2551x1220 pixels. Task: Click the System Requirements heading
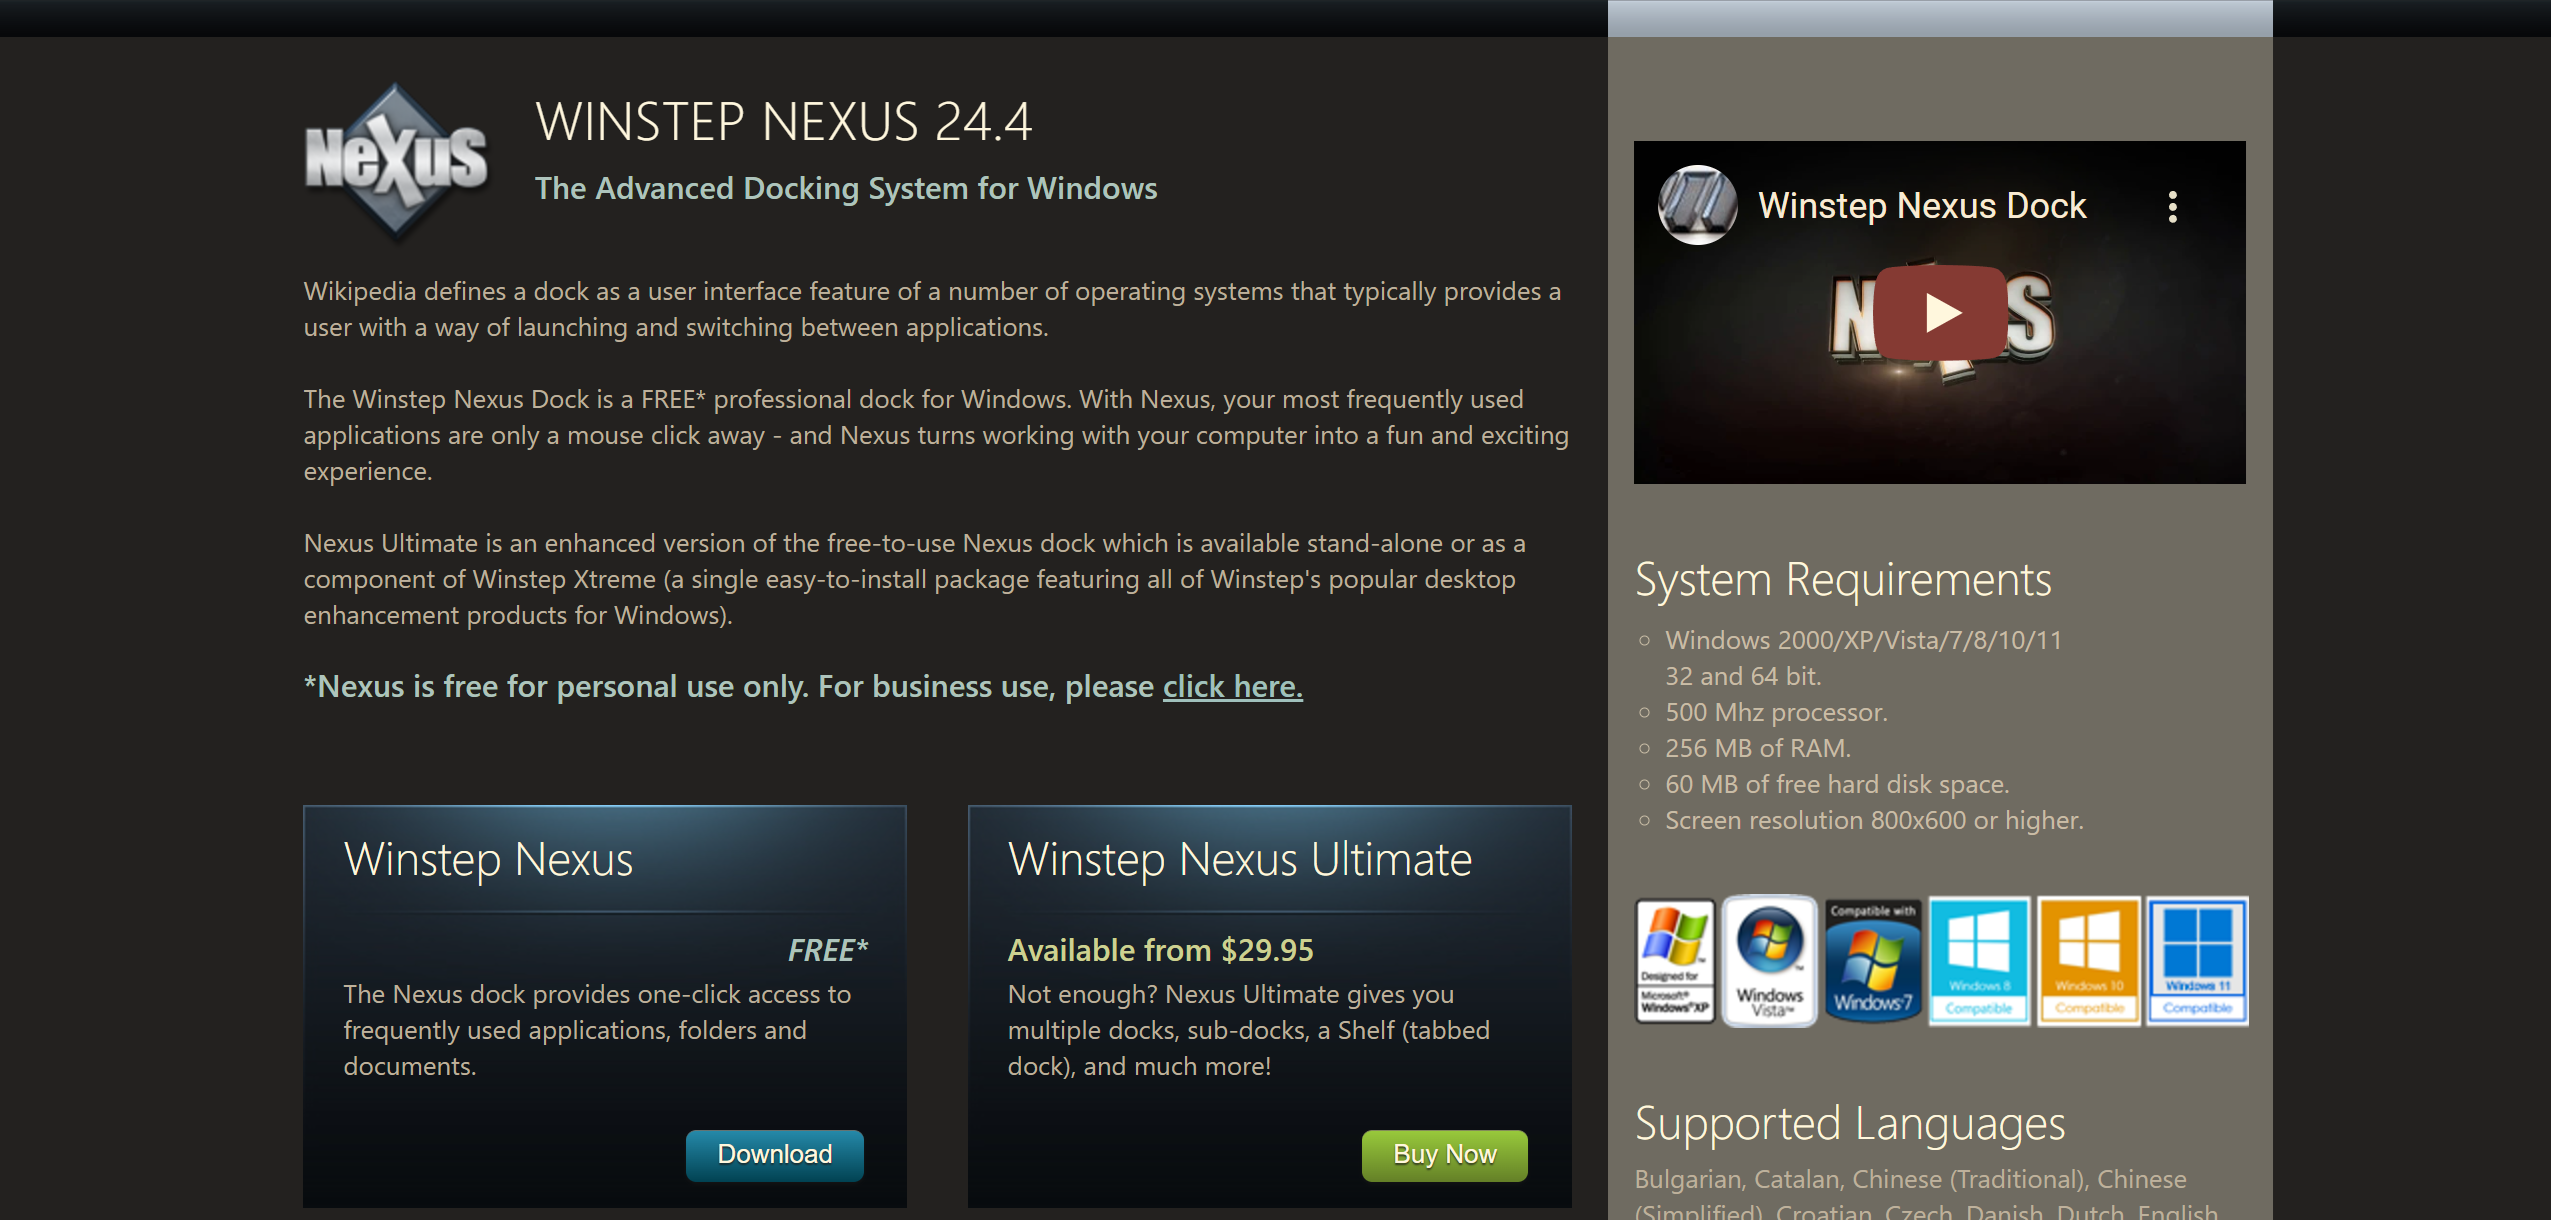(x=1842, y=578)
